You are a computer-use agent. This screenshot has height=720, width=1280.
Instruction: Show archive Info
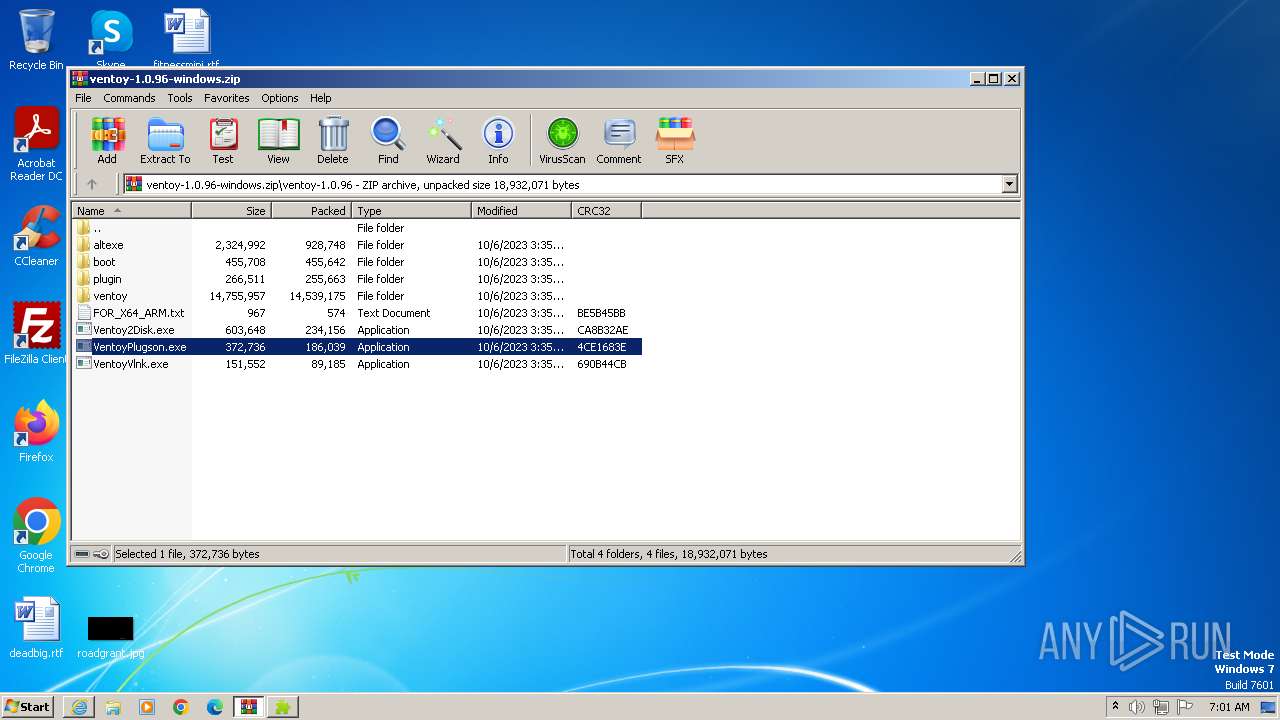(498, 141)
